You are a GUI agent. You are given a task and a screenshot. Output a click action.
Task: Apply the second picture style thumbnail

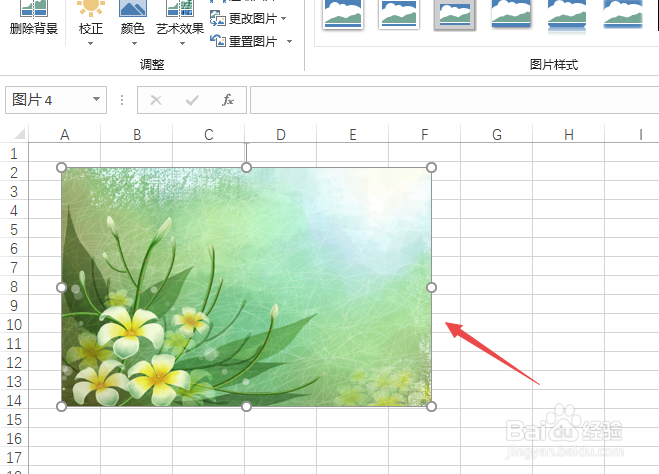click(x=398, y=13)
